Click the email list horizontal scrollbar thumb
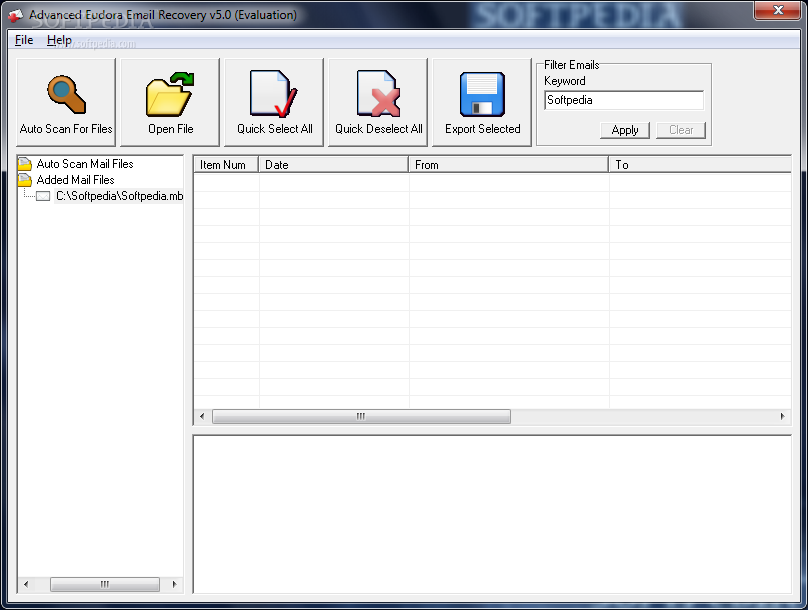Screen dimensions: 808x610 point(361,416)
